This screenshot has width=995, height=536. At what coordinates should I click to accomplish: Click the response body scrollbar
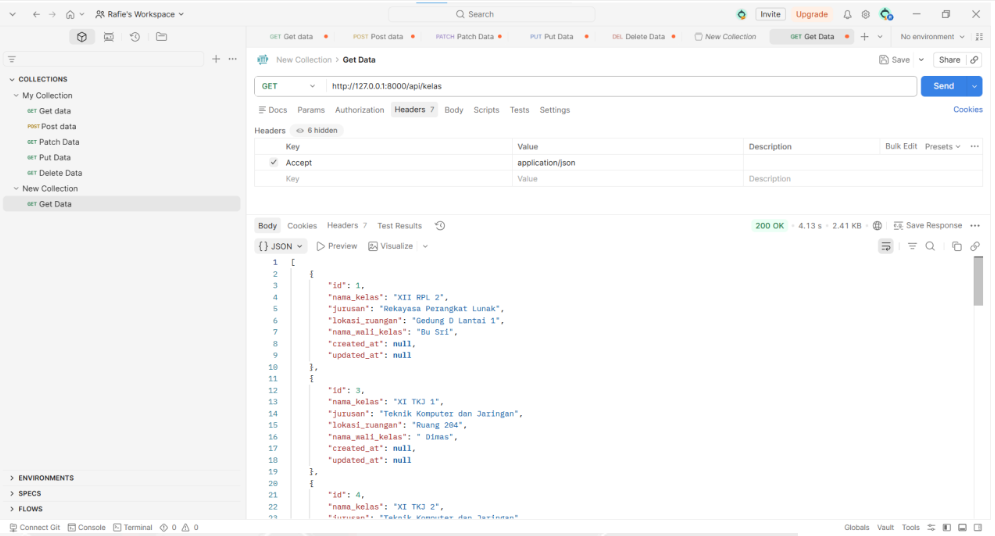[978, 281]
